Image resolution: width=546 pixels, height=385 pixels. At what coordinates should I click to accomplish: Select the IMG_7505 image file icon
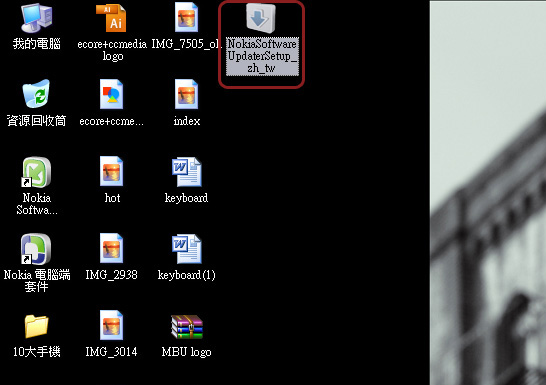click(187, 17)
